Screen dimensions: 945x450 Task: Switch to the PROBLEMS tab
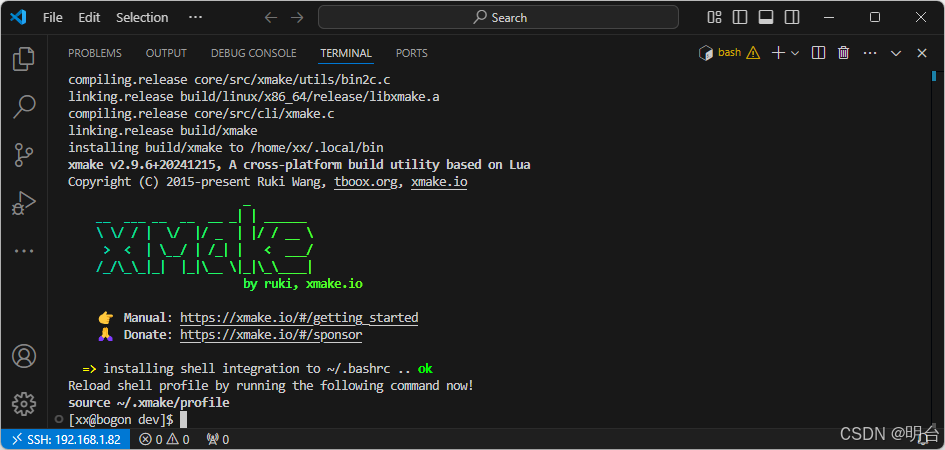(x=95, y=53)
